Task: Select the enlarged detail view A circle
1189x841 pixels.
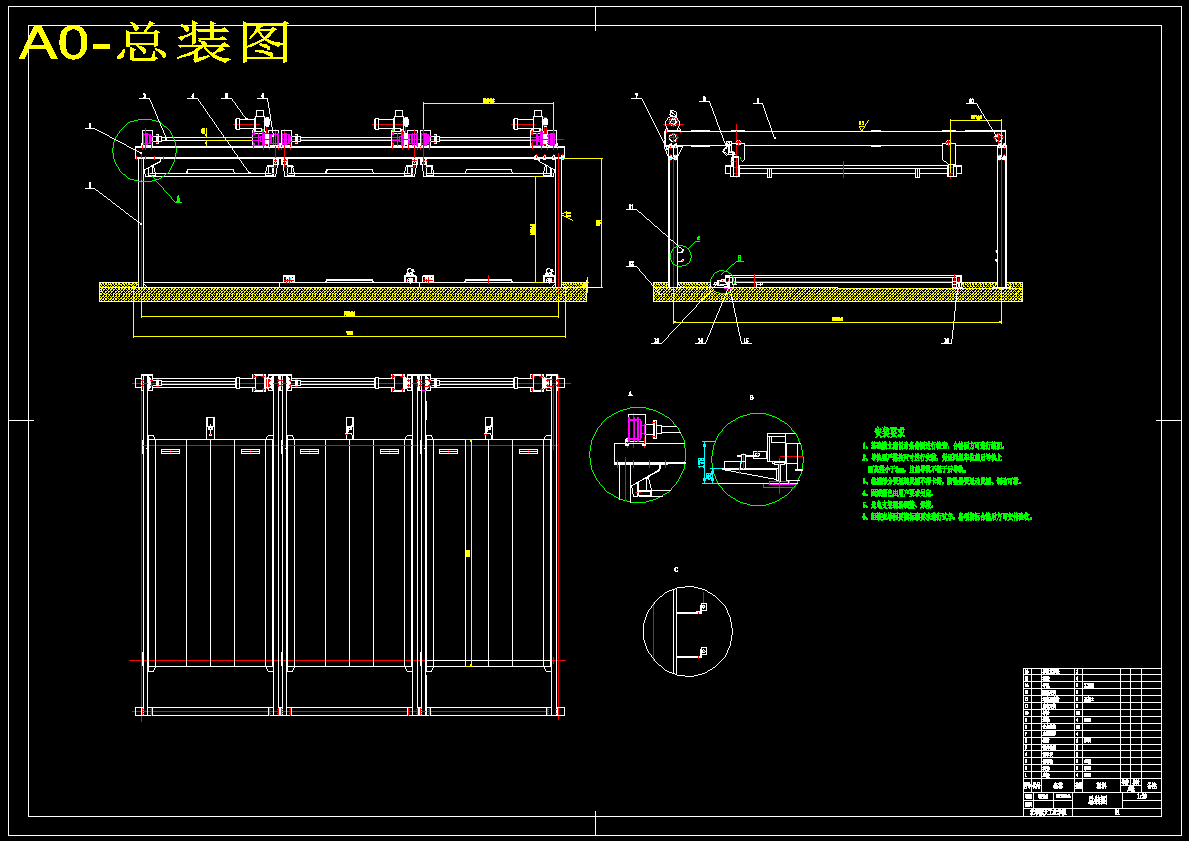Action: [638, 455]
